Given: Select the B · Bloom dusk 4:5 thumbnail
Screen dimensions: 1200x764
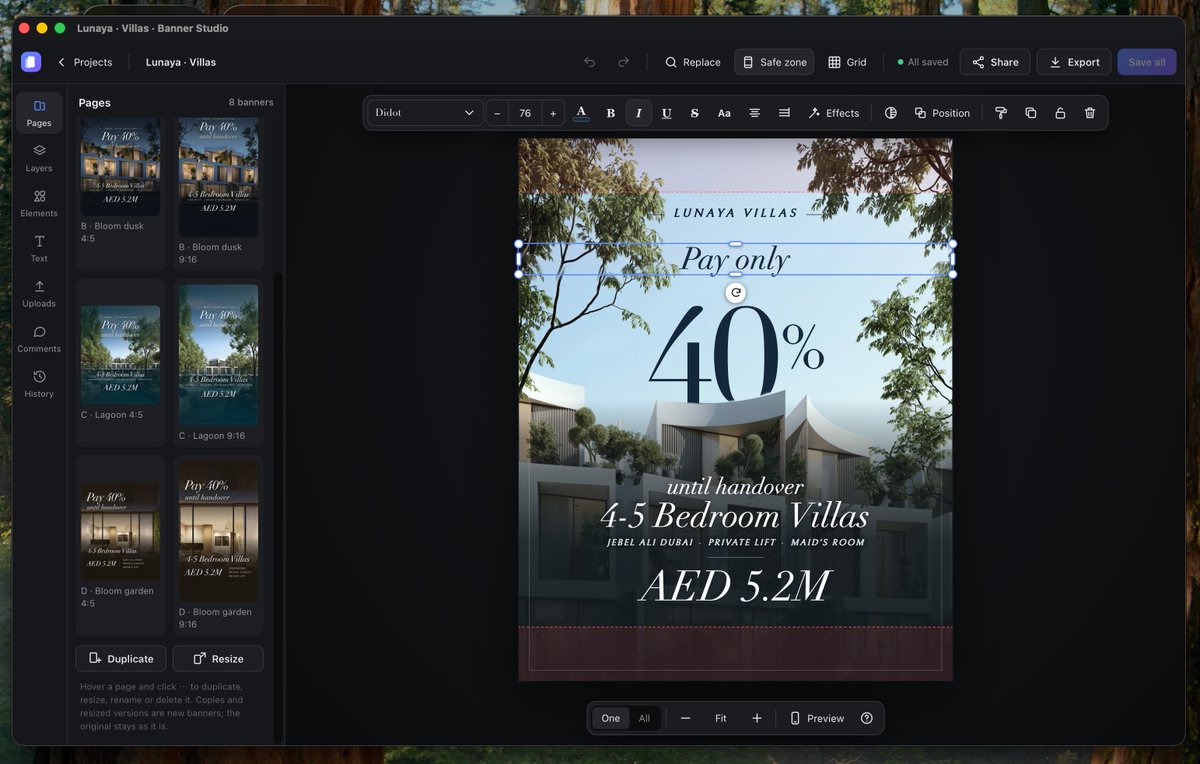Looking at the screenshot, I should [x=120, y=167].
